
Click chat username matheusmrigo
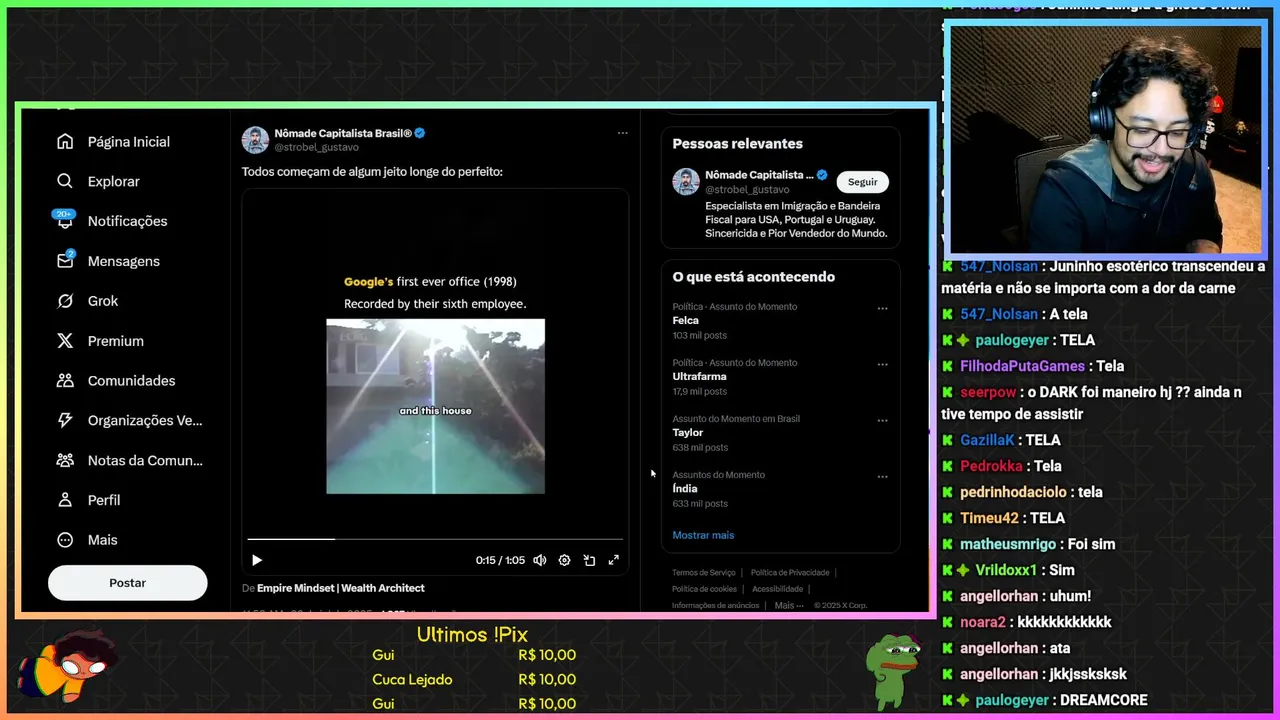1008,544
